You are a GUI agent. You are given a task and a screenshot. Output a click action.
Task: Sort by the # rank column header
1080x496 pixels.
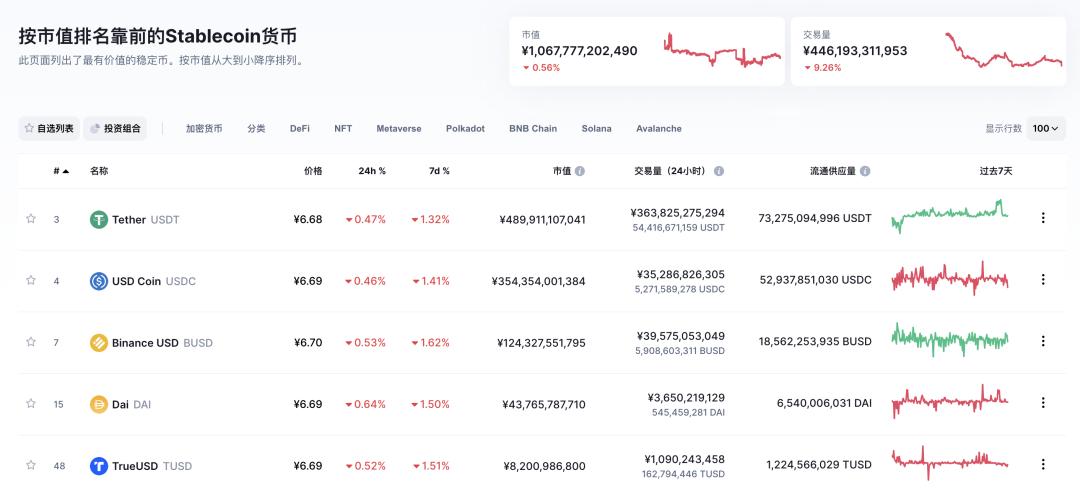click(61, 171)
